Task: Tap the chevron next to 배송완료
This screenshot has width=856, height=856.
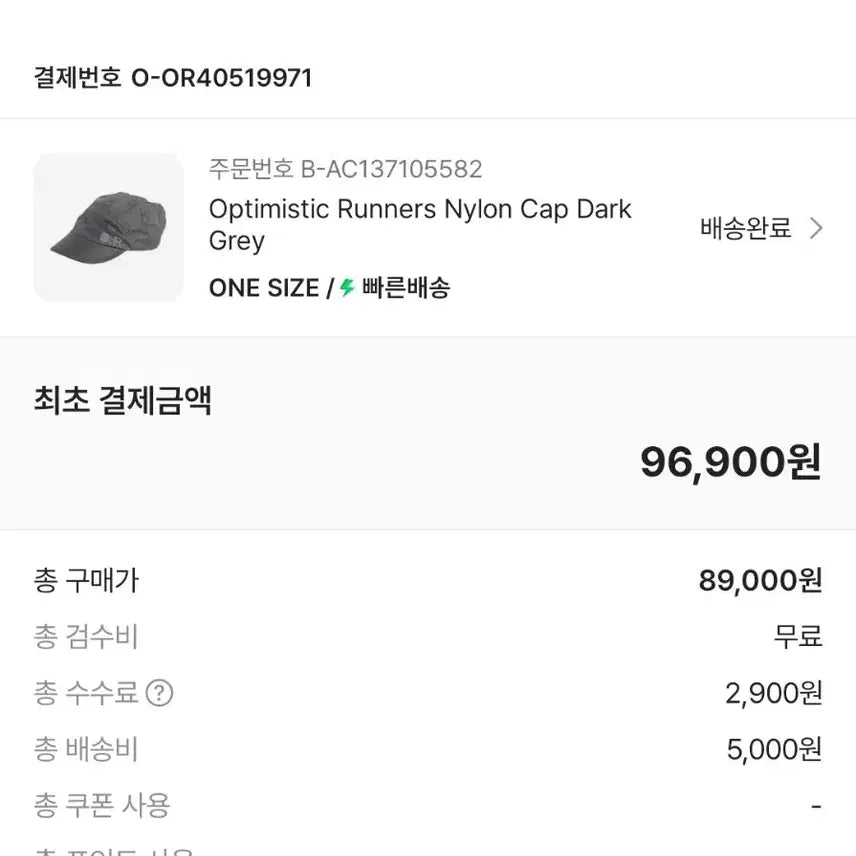Action: coord(816,229)
